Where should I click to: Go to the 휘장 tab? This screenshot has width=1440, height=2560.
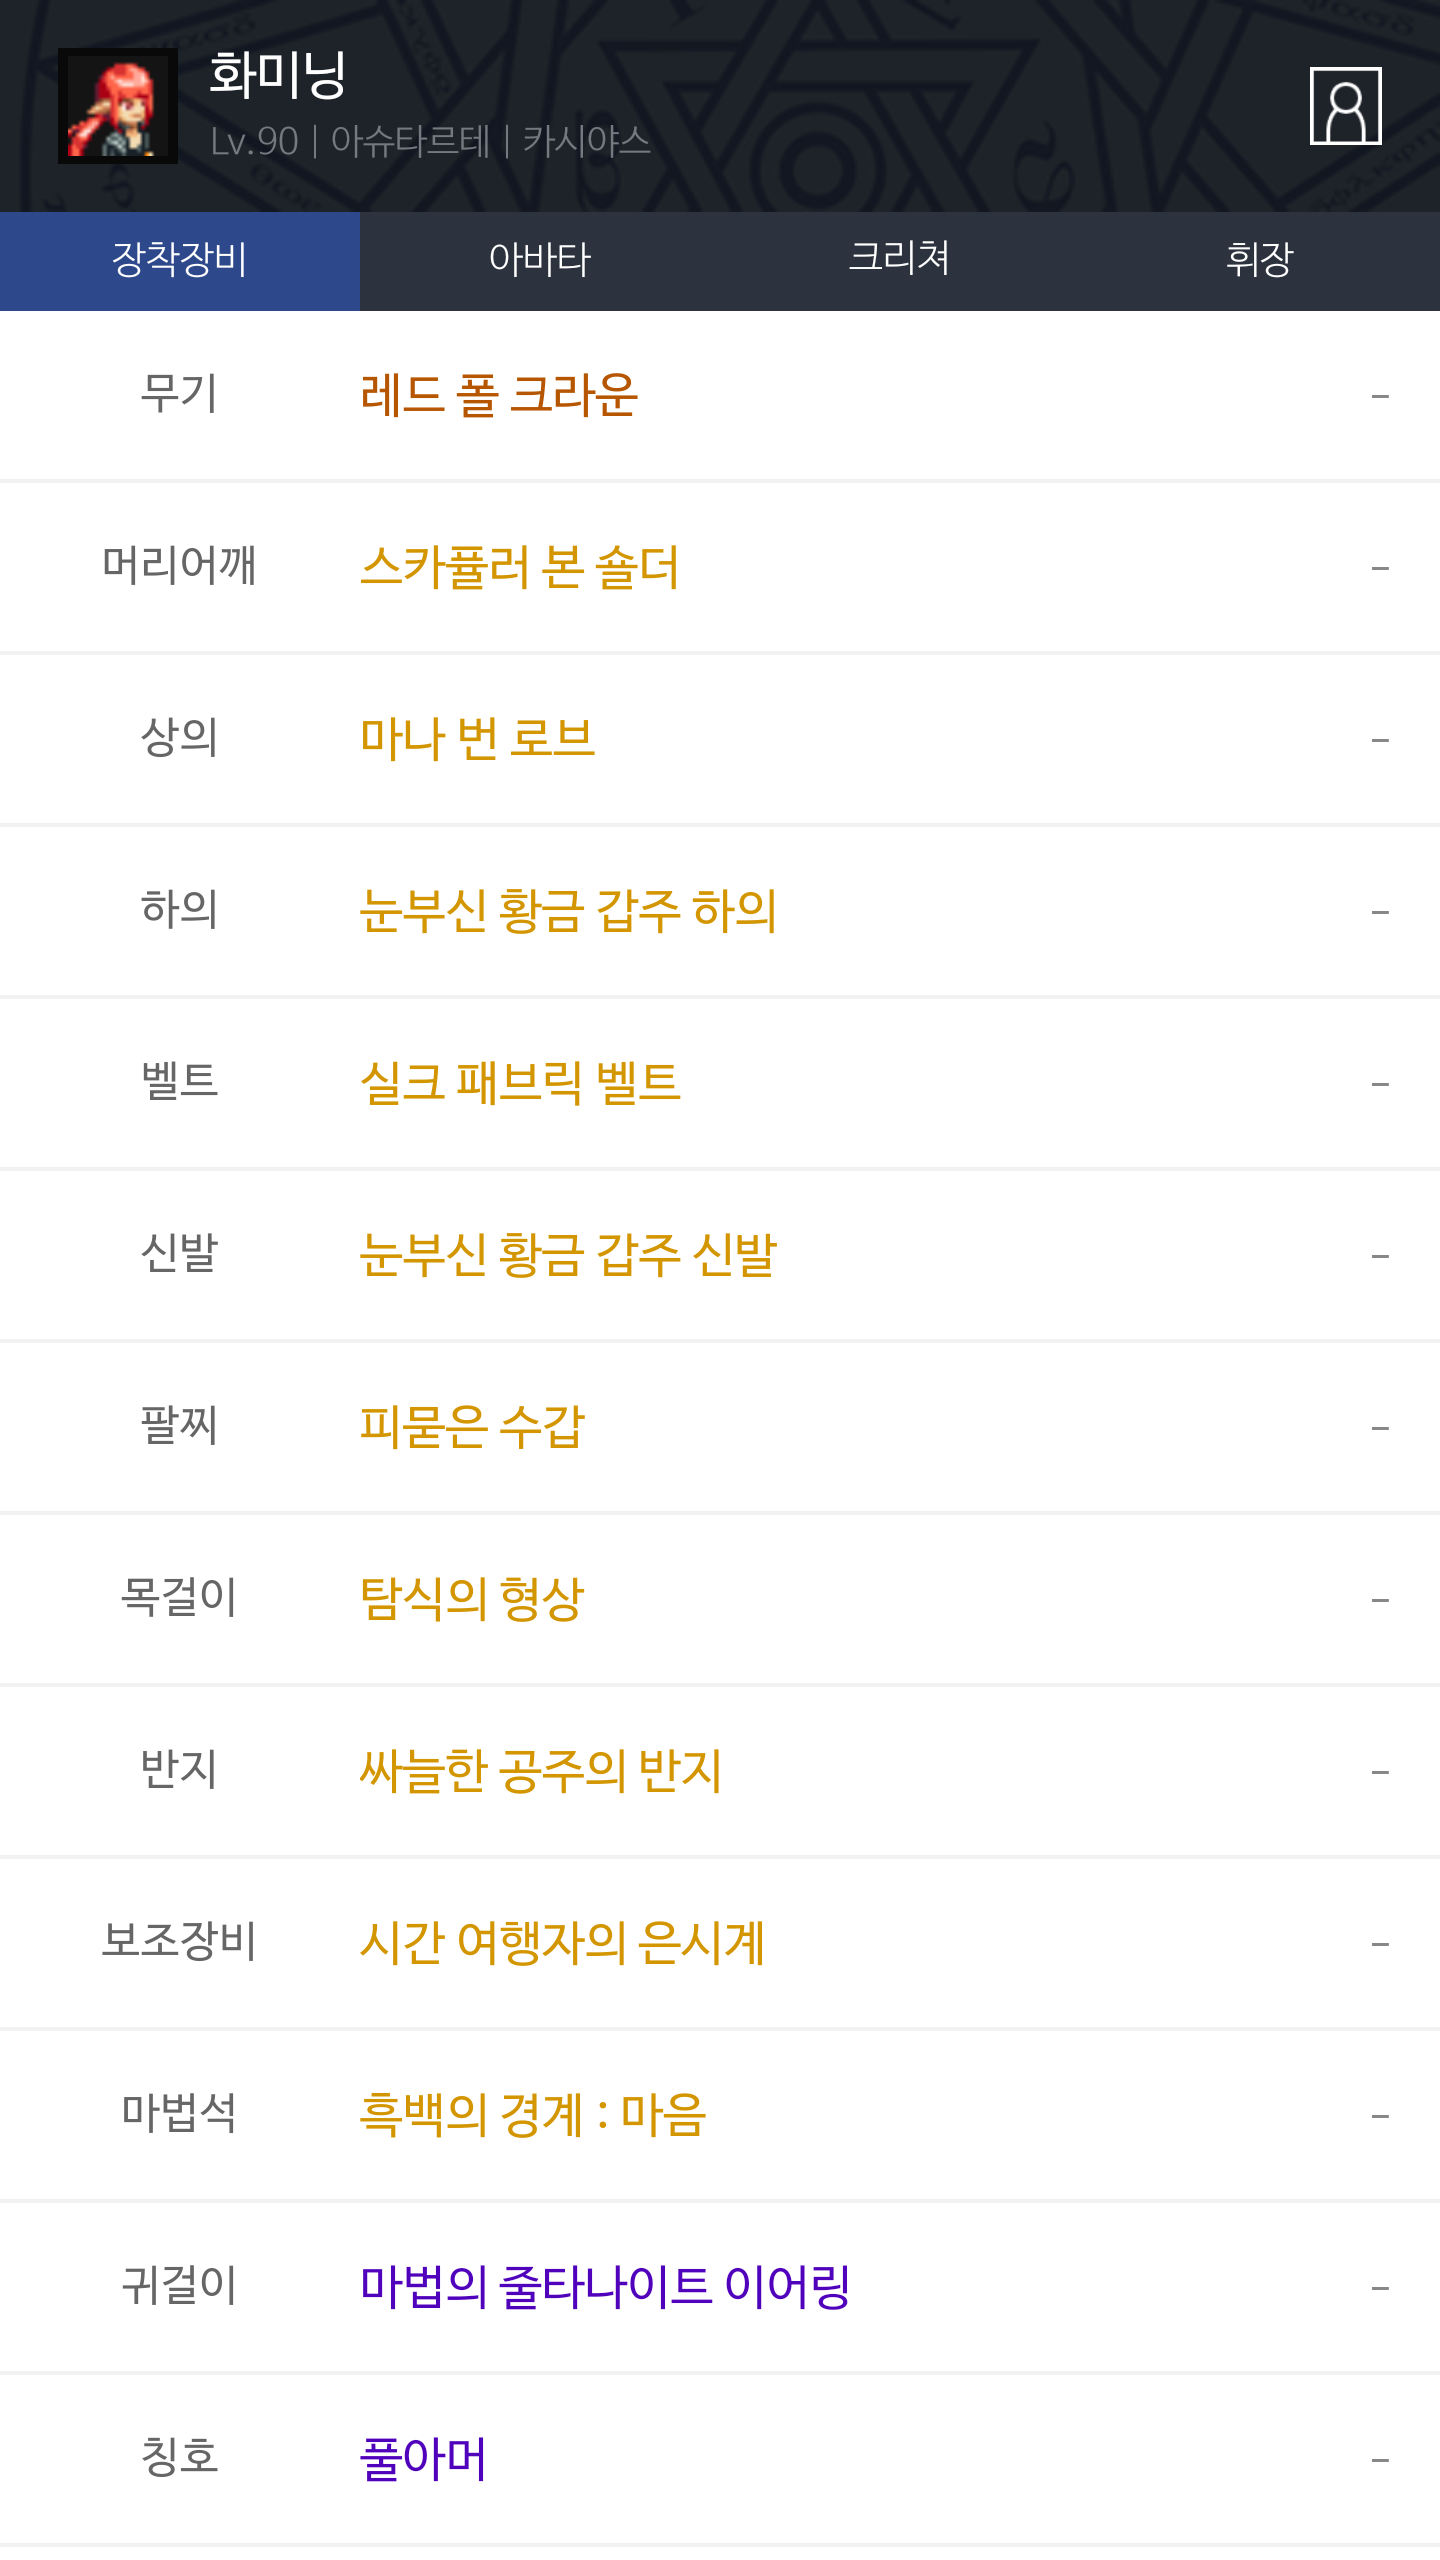(x=1259, y=260)
